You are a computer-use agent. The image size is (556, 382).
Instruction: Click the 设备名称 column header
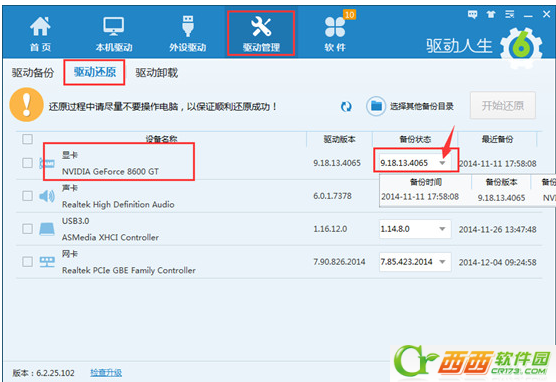(162, 139)
